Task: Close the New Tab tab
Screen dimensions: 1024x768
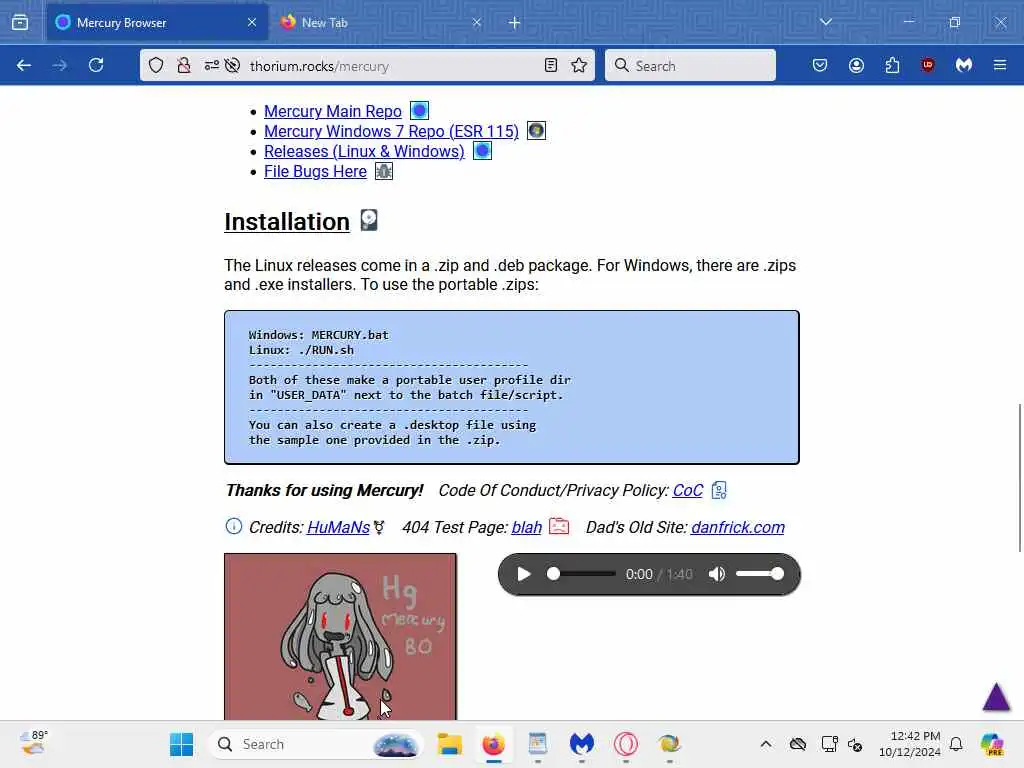Action: pyautogui.click(x=477, y=23)
